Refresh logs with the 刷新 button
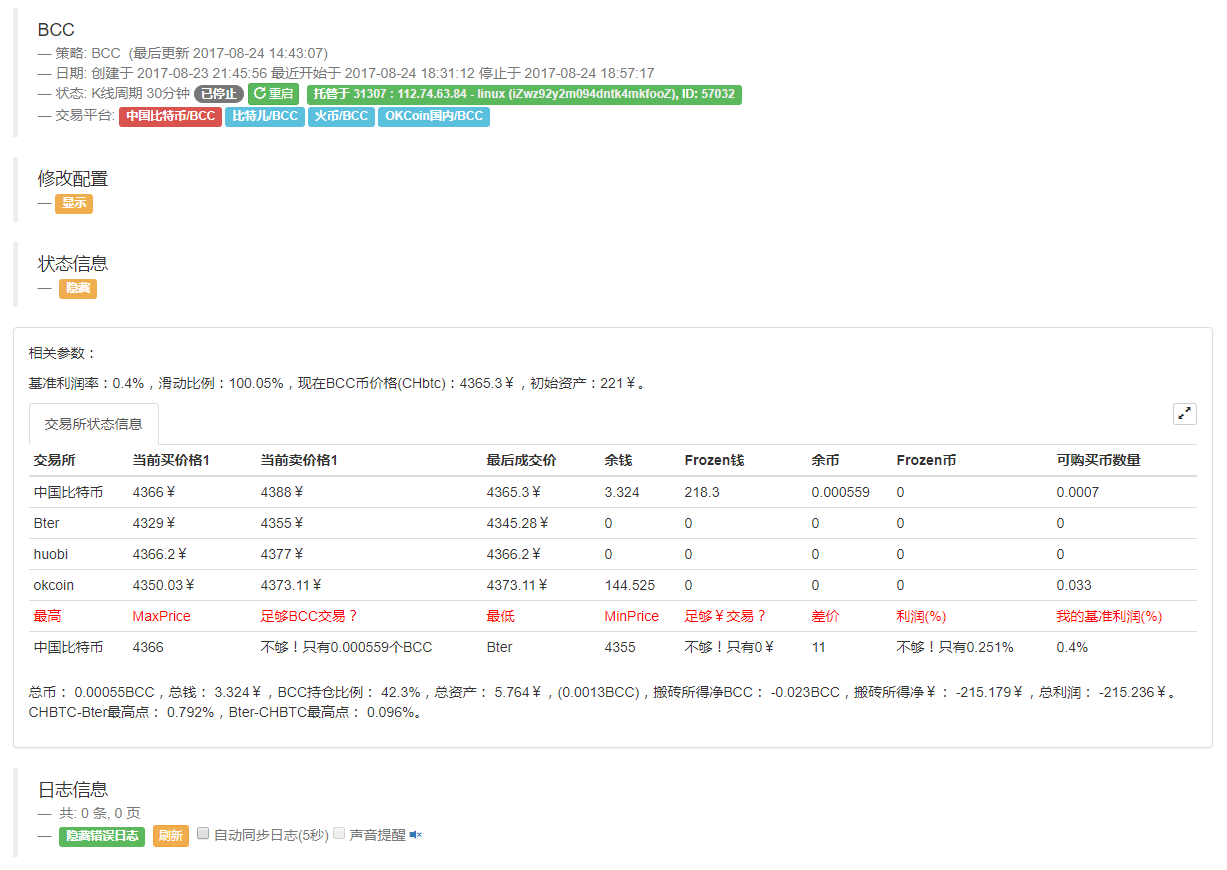The image size is (1227, 870). tap(171, 836)
